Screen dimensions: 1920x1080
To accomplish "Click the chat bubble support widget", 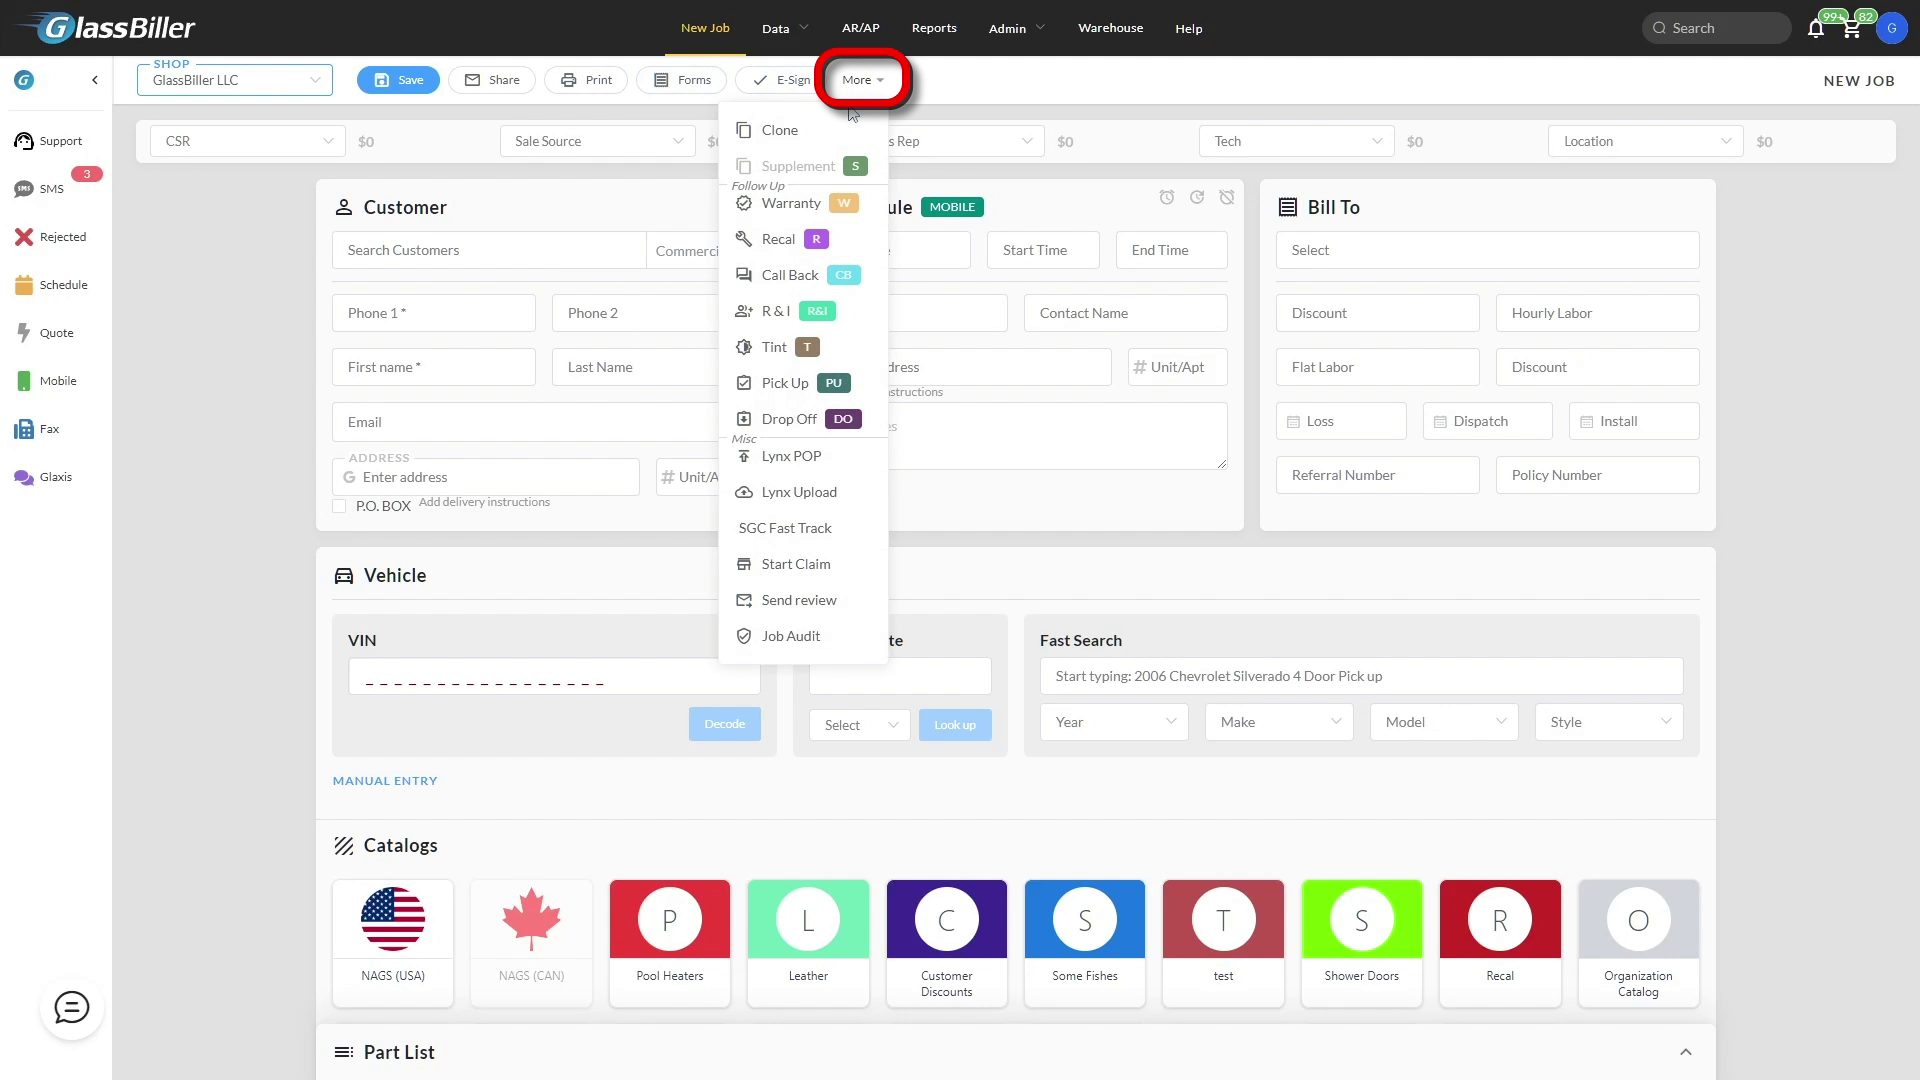I will [71, 1008].
